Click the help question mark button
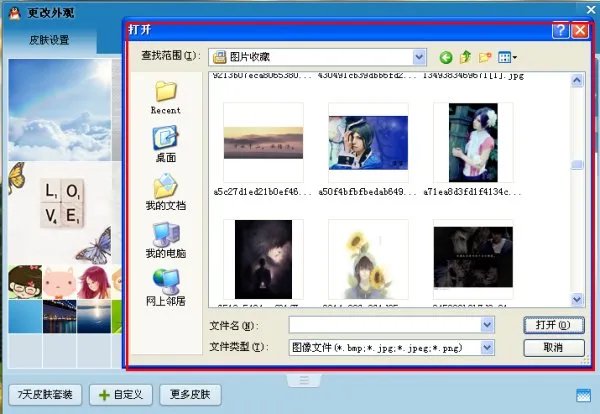Screen dimensions: 600x414 (x=561, y=30)
